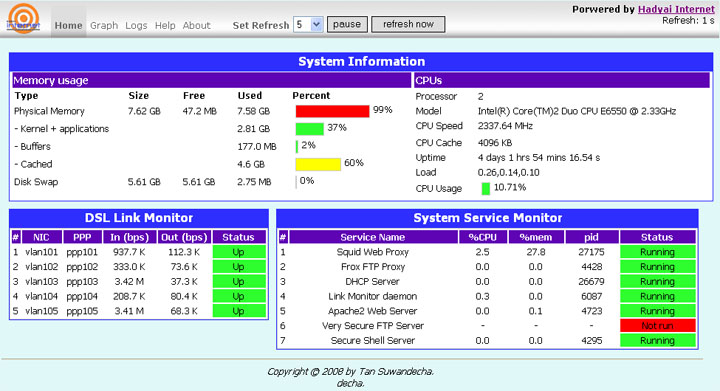Click the orange Internet logo icon

tap(23, 18)
